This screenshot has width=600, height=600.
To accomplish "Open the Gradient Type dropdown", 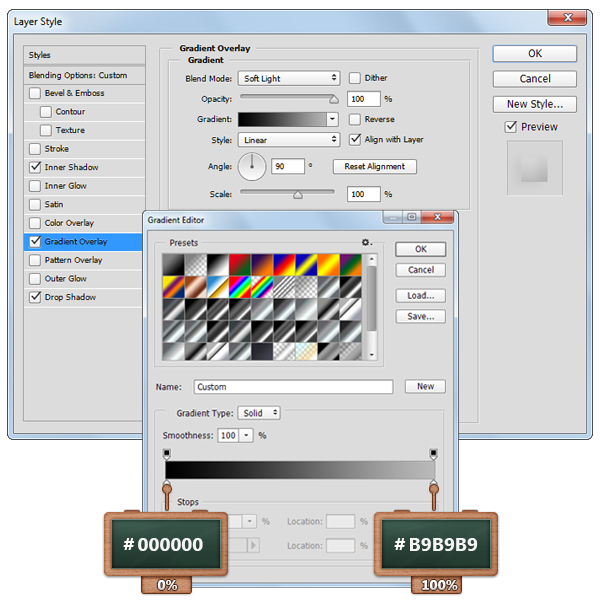I will point(259,413).
